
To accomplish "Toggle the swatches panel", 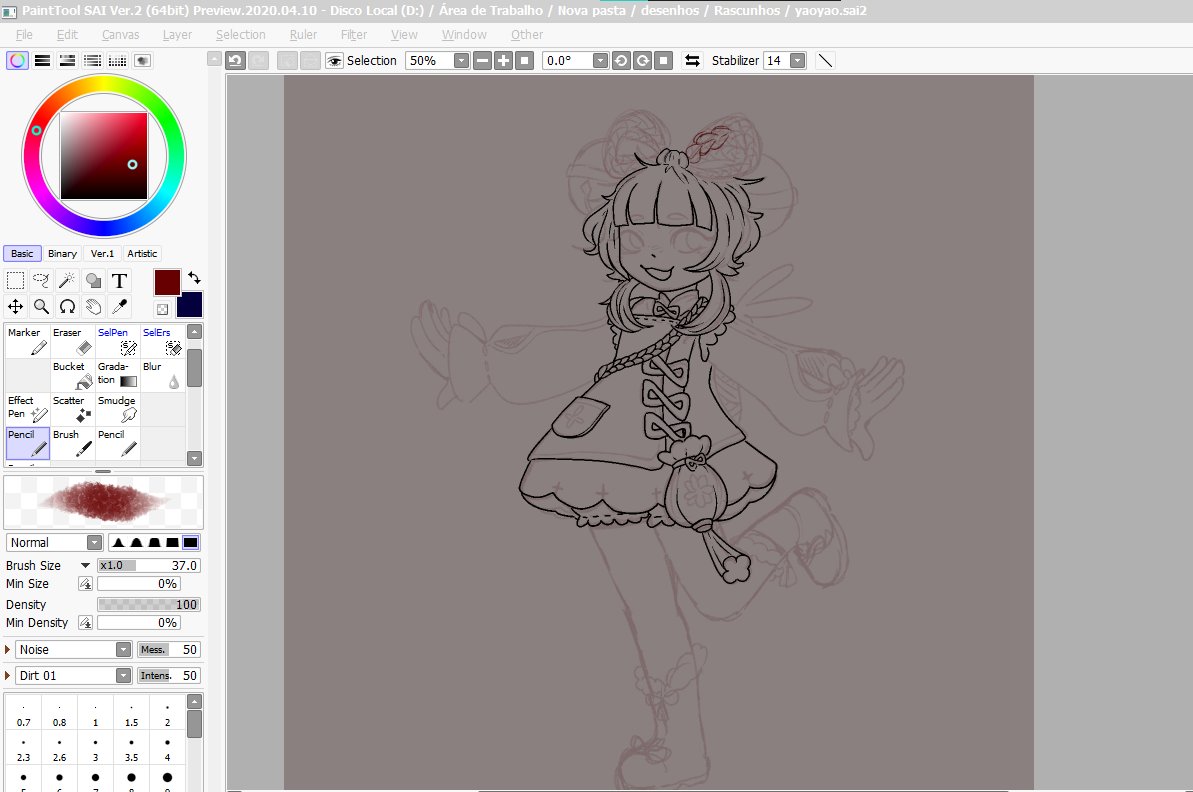I will click(117, 61).
